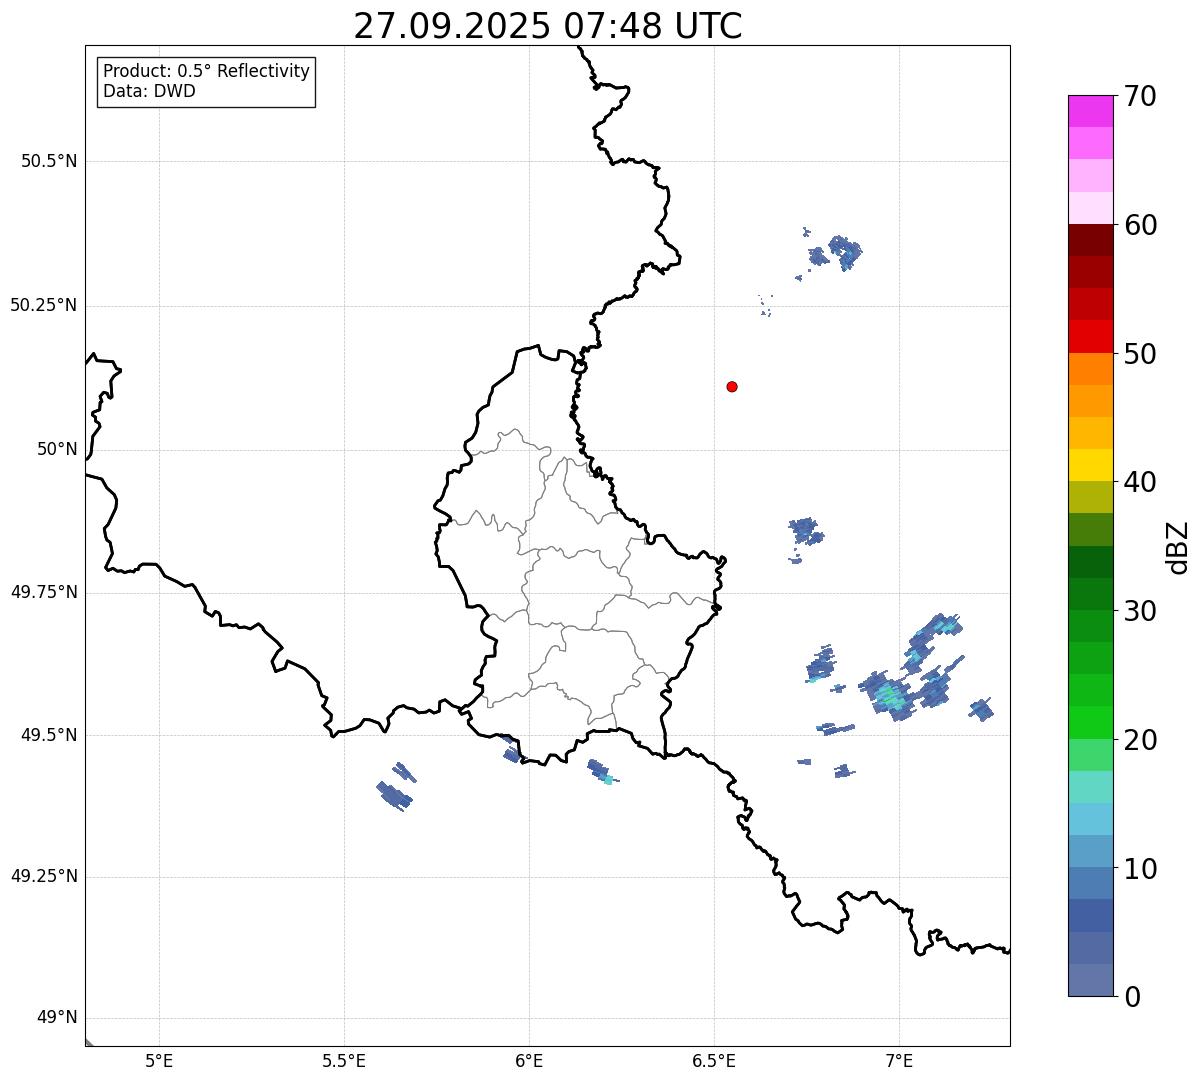This screenshot has height=1081, width=1202.
Task: Click the latitude label '50.25°N'
Action: (44, 306)
